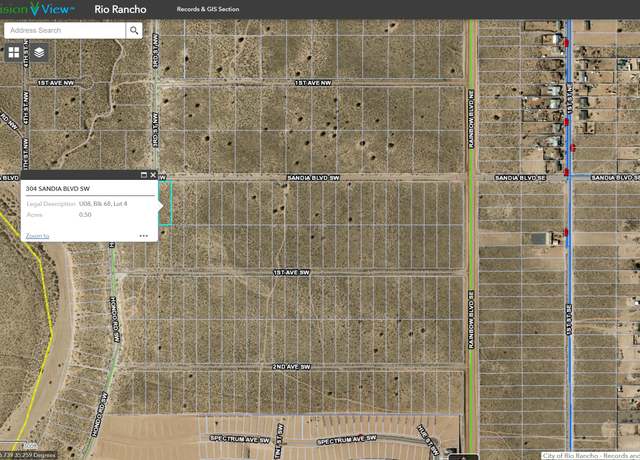This screenshot has width=640, height=460.
Task: Click the SANDIA BLVD SE street label
Action: tap(520, 178)
